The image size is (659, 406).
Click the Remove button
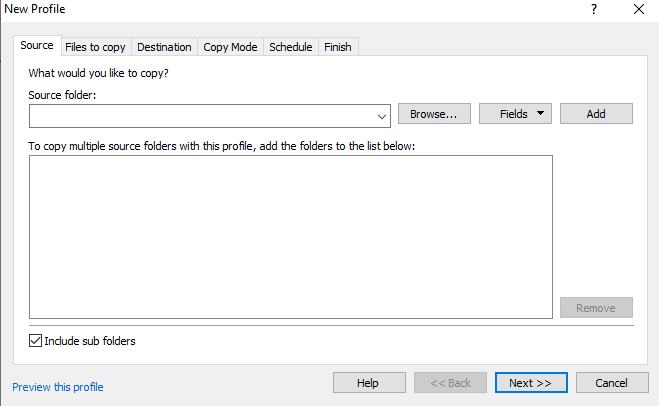[596, 308]
